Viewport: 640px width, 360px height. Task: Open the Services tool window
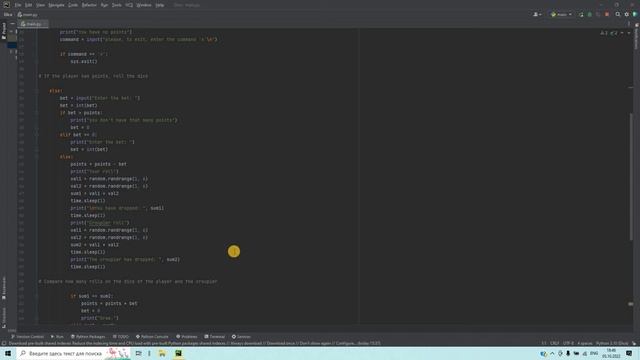[241, 337]
